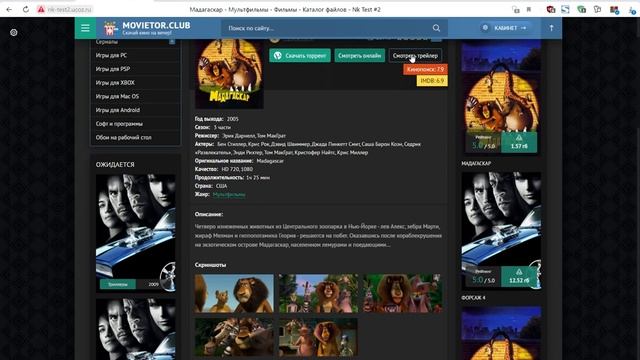Click the user icon on the Кабинет button
Image resolution: width=640 pixels, height=360 pixels.
(485, 28)
